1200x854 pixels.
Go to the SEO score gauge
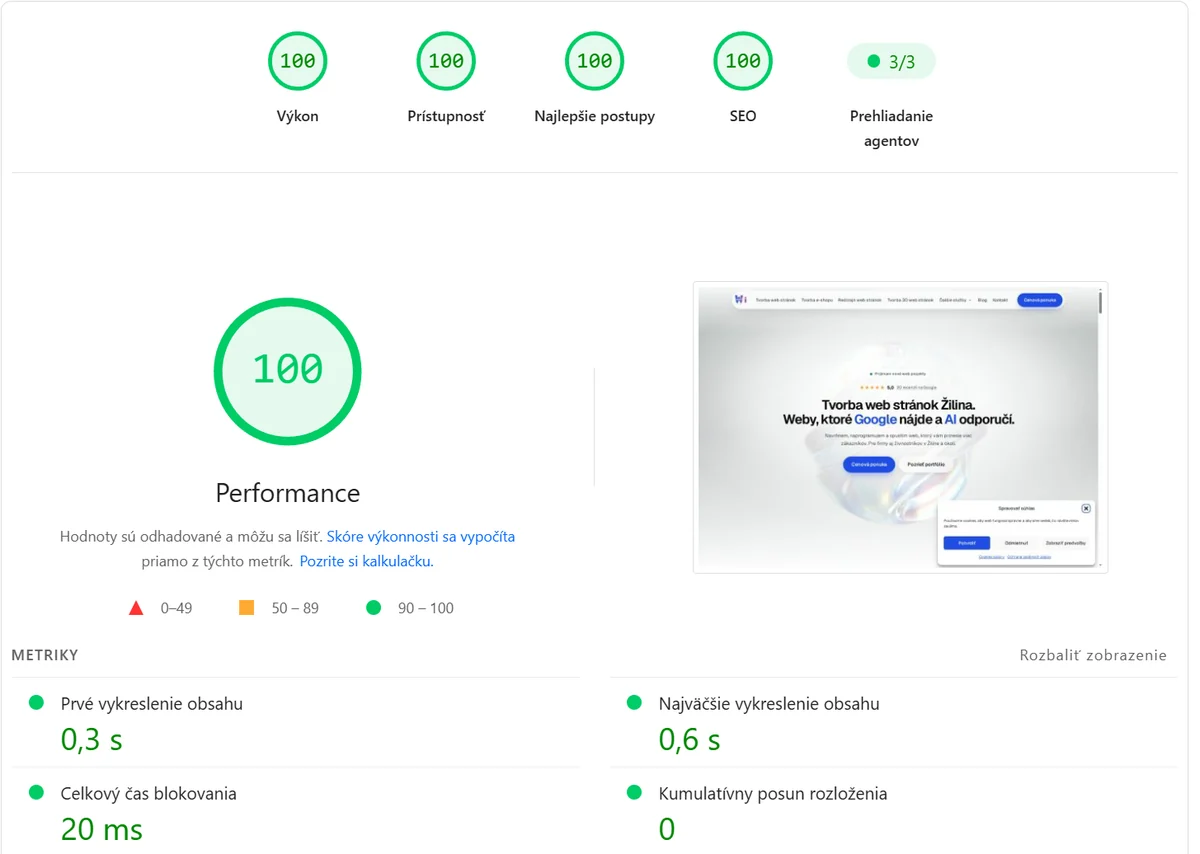tap(743, 61)
